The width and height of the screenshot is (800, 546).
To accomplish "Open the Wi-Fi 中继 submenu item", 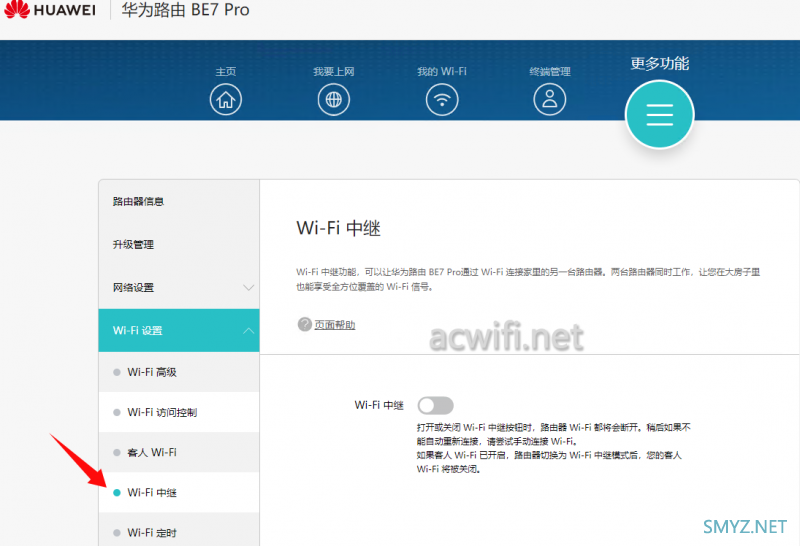I will [x=179, y=492].
